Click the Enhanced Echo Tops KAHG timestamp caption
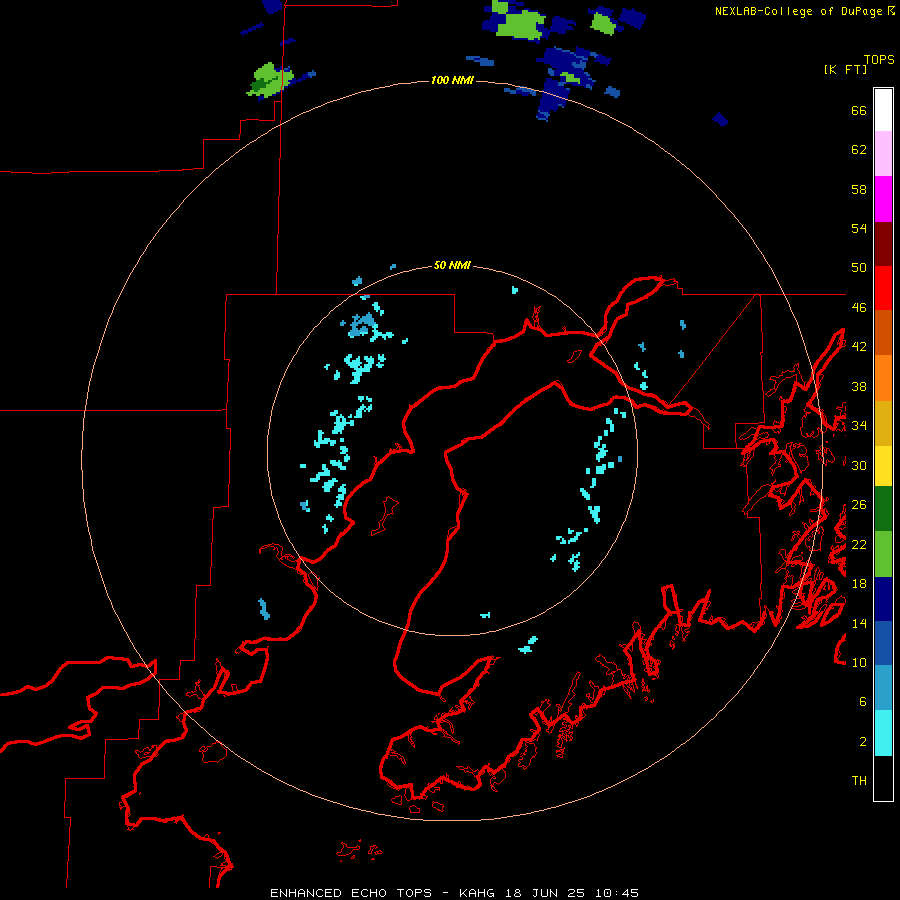Screen dimensions: 900x900 click(x=454, y=893)
